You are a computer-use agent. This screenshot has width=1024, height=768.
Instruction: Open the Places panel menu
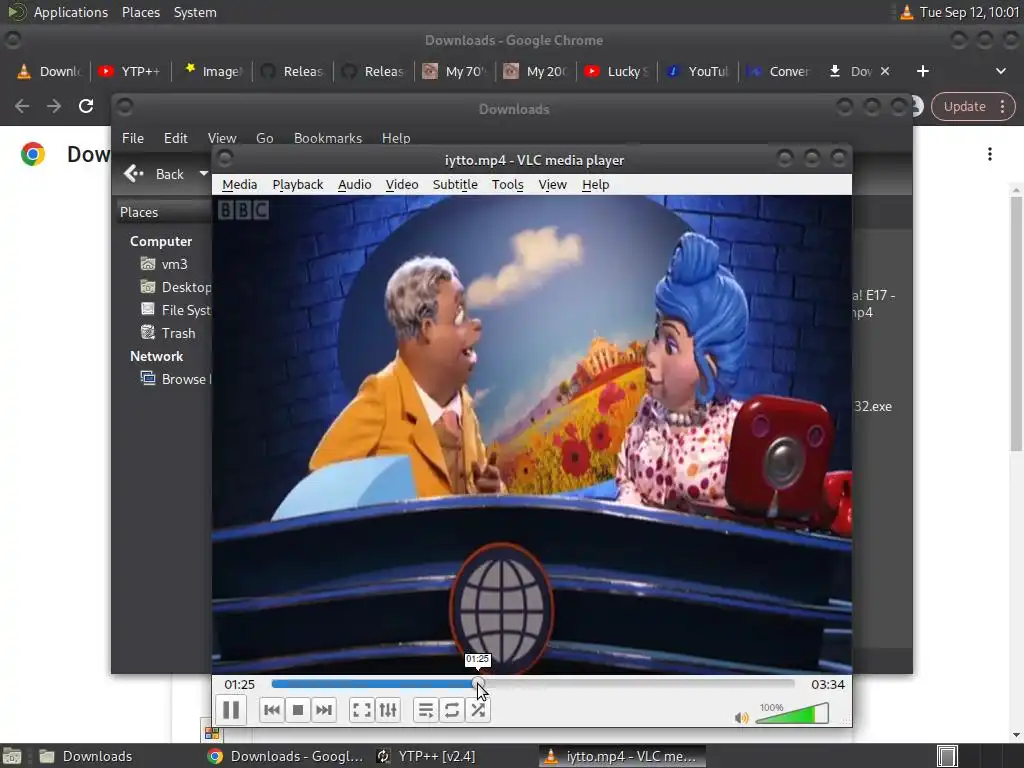click(x=140, y=12)
